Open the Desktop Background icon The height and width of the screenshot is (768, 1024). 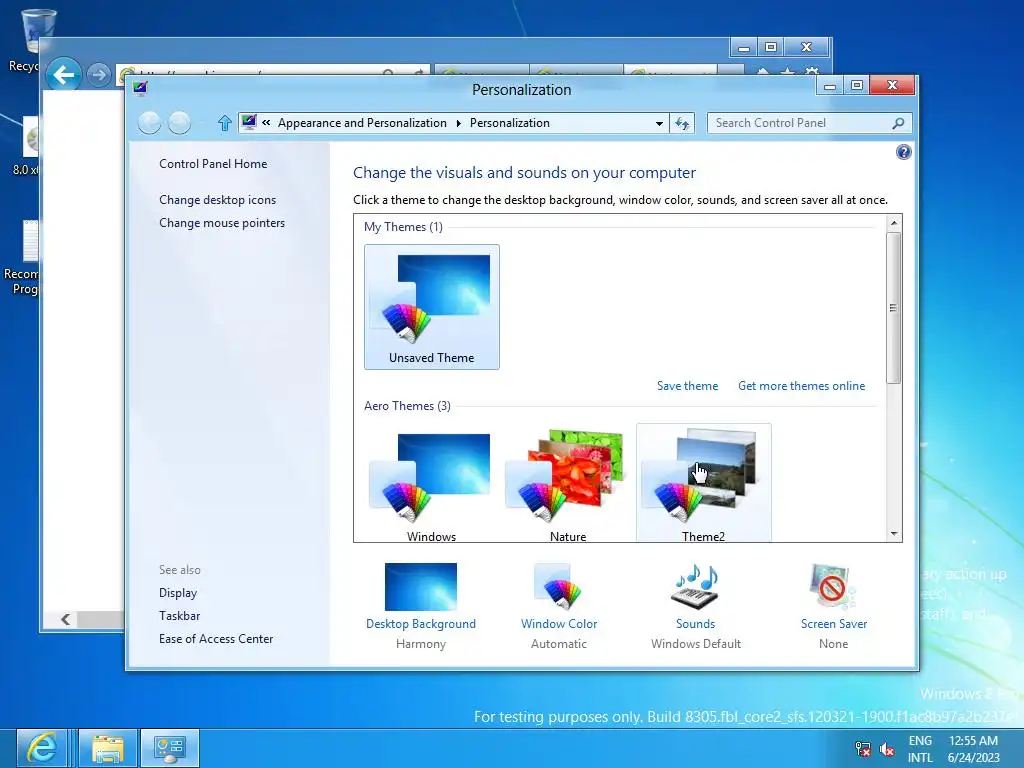pyautogui.click(x=421, y=586)
